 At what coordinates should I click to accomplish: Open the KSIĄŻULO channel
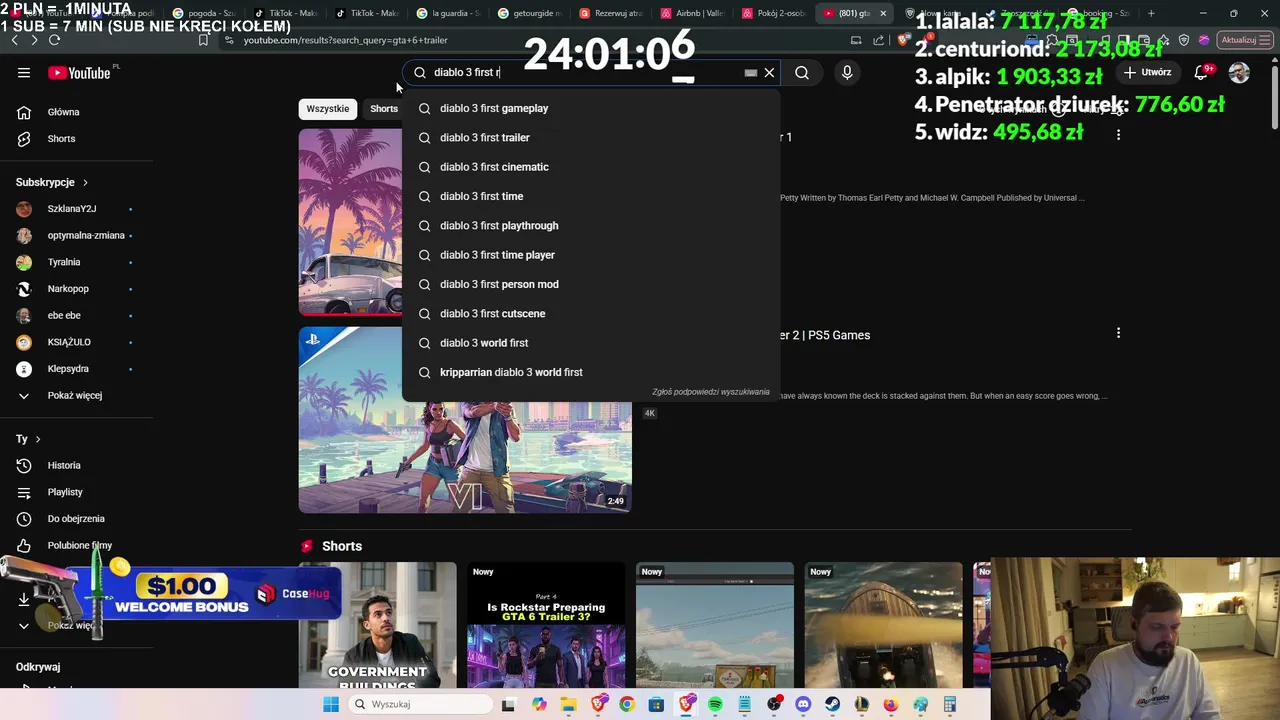[x=69, y=342]
